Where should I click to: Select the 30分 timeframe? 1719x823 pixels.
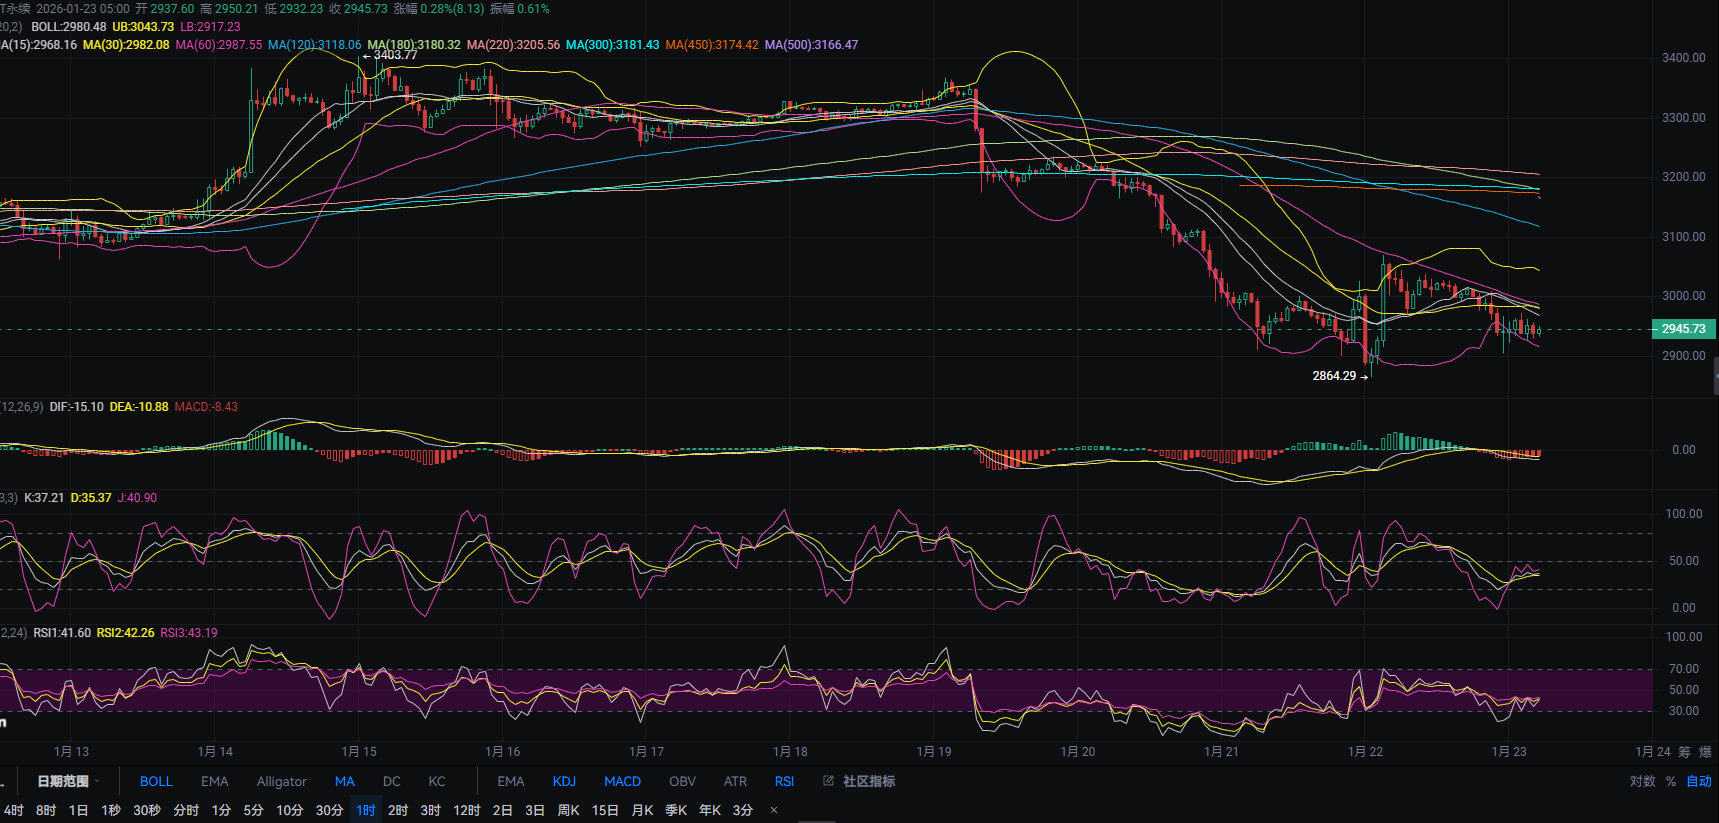point(329,810)
